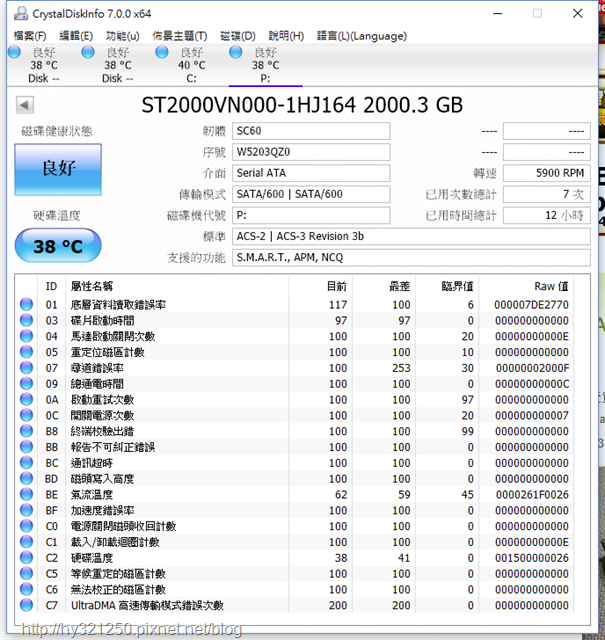Select raw value 000007DE2770
Viewport: 605px width, 640px height.
(x=531, y=305)
